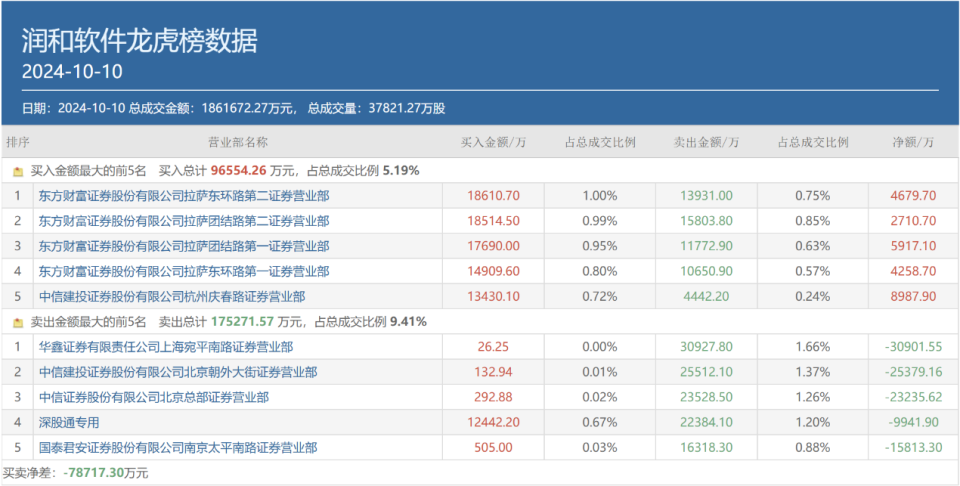This screenshot has height=486, width=960.
Task: Open 中信建投证券杭州庆春路证券营业部 link
Action: 172,296
